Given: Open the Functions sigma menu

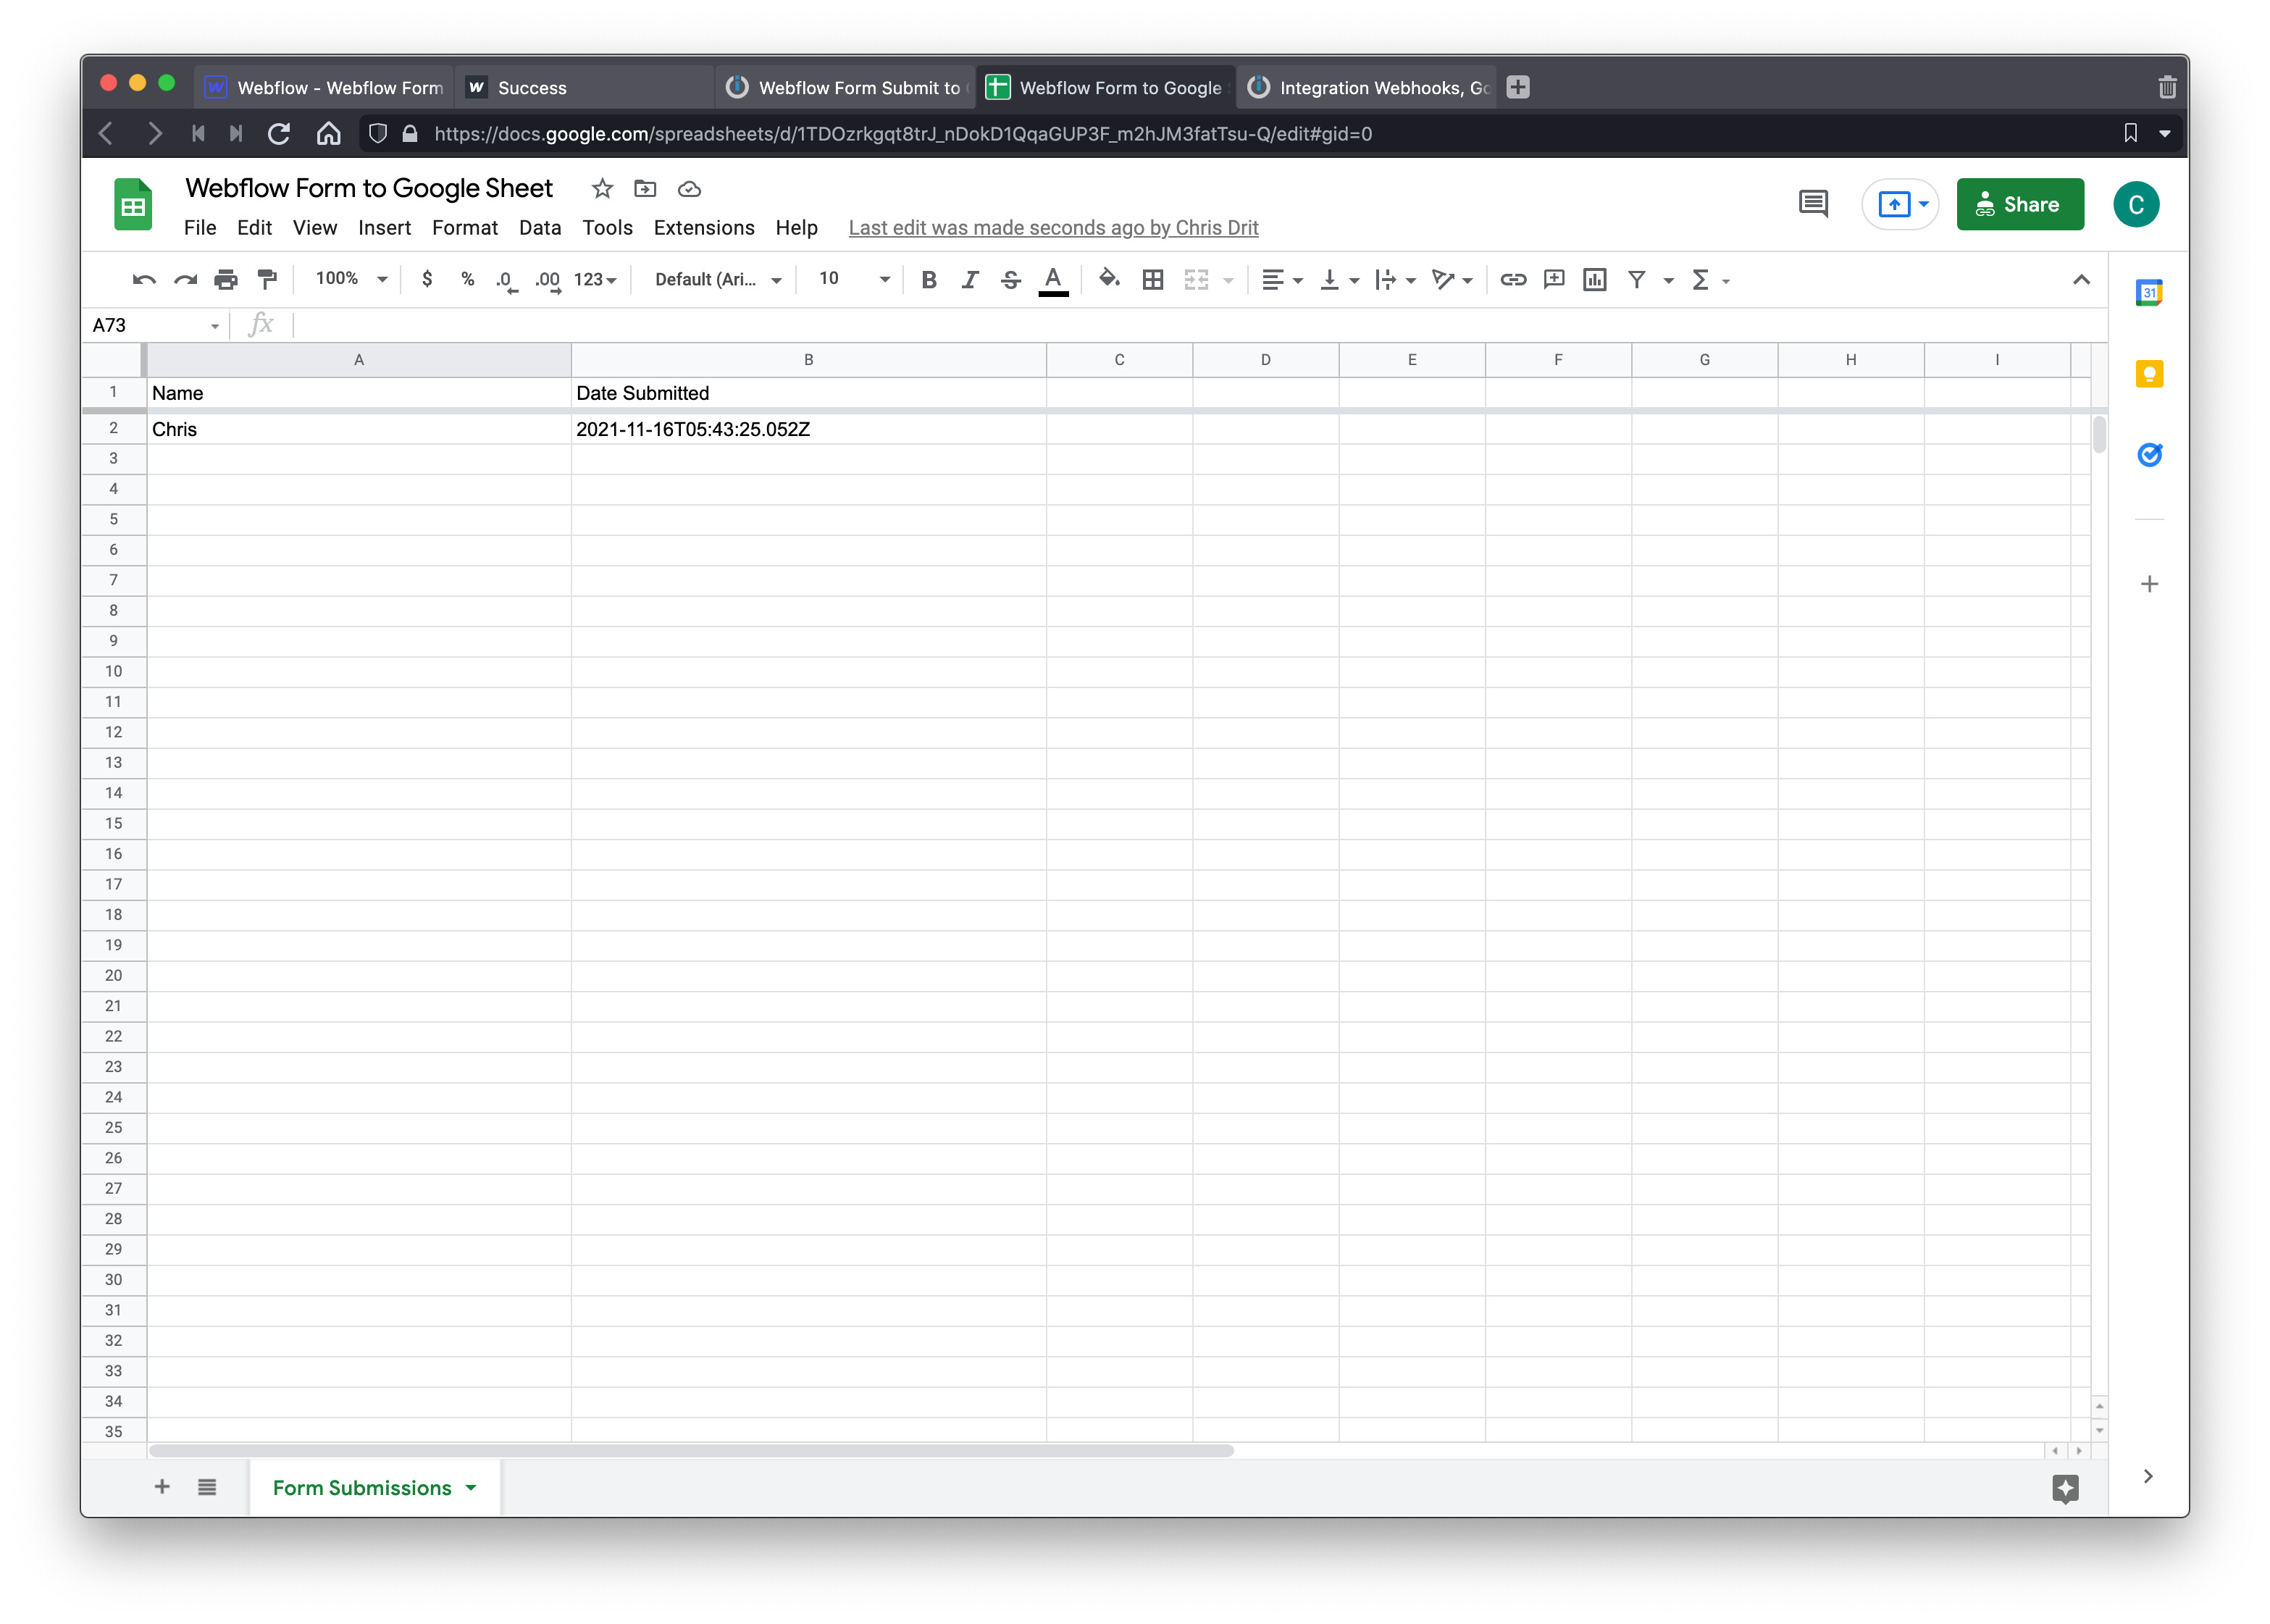Looking at the screenshot, I should click(x=1709, y=280).
